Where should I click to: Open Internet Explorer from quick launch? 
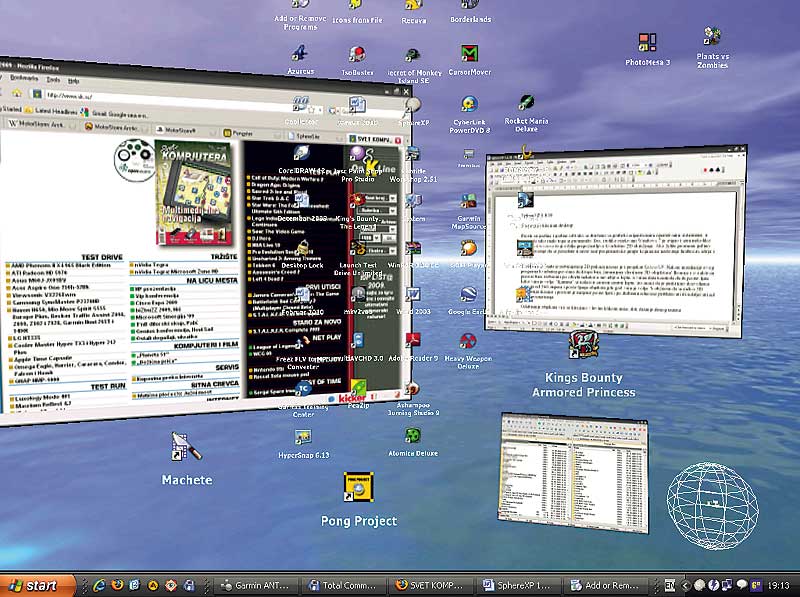(x=99, y=585)
